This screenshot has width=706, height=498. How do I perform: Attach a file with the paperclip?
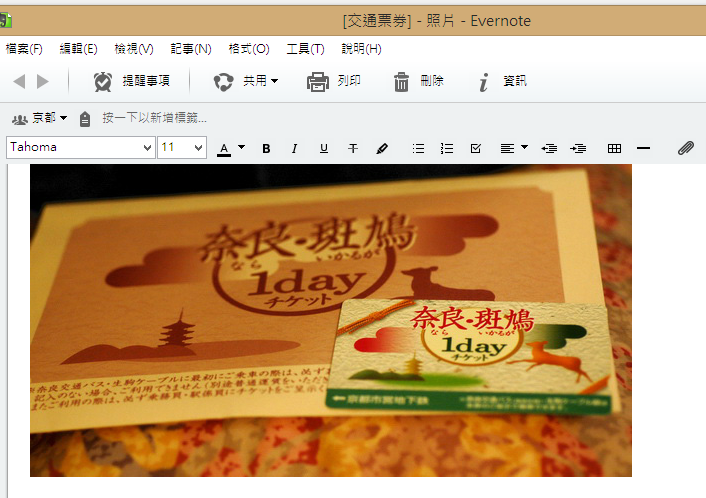pyautogui.click(x=686, y=148)
